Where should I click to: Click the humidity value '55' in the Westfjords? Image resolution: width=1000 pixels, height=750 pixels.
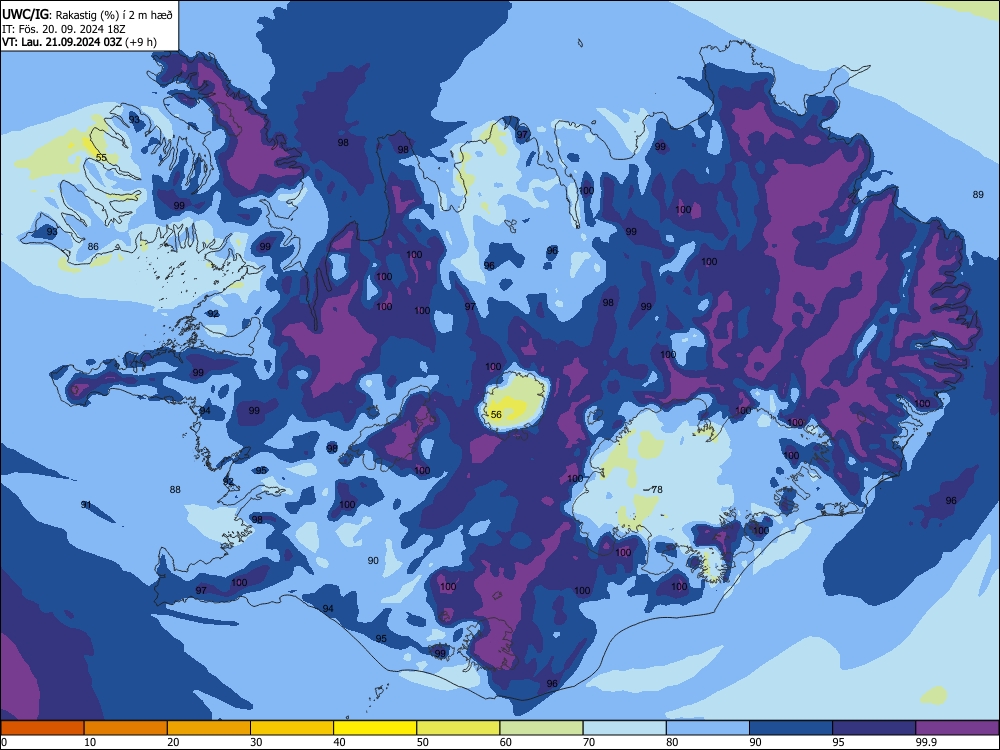tap(101, 158)
